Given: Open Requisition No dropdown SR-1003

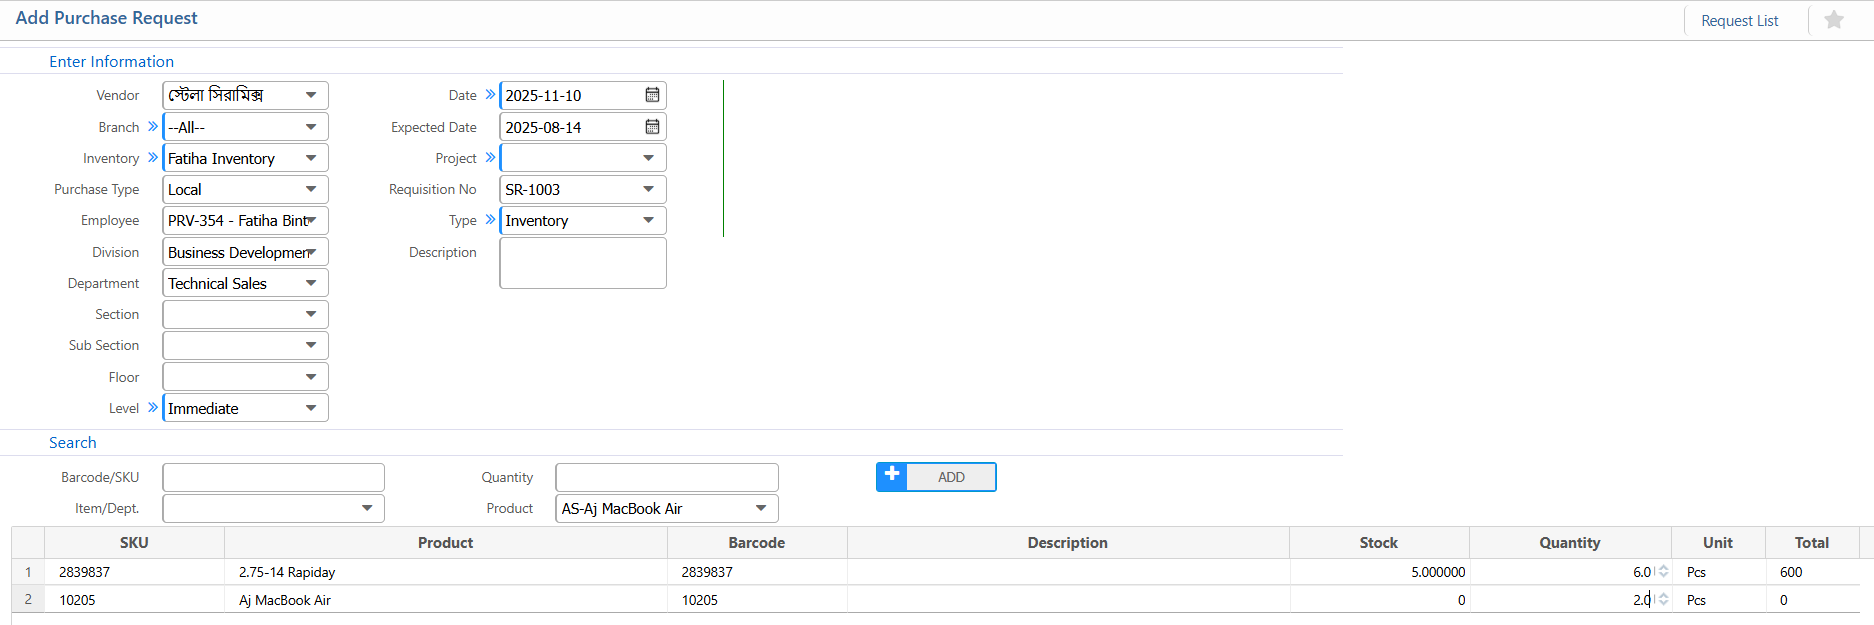Looking at the screenshot, I should click(x=648, y=189).
